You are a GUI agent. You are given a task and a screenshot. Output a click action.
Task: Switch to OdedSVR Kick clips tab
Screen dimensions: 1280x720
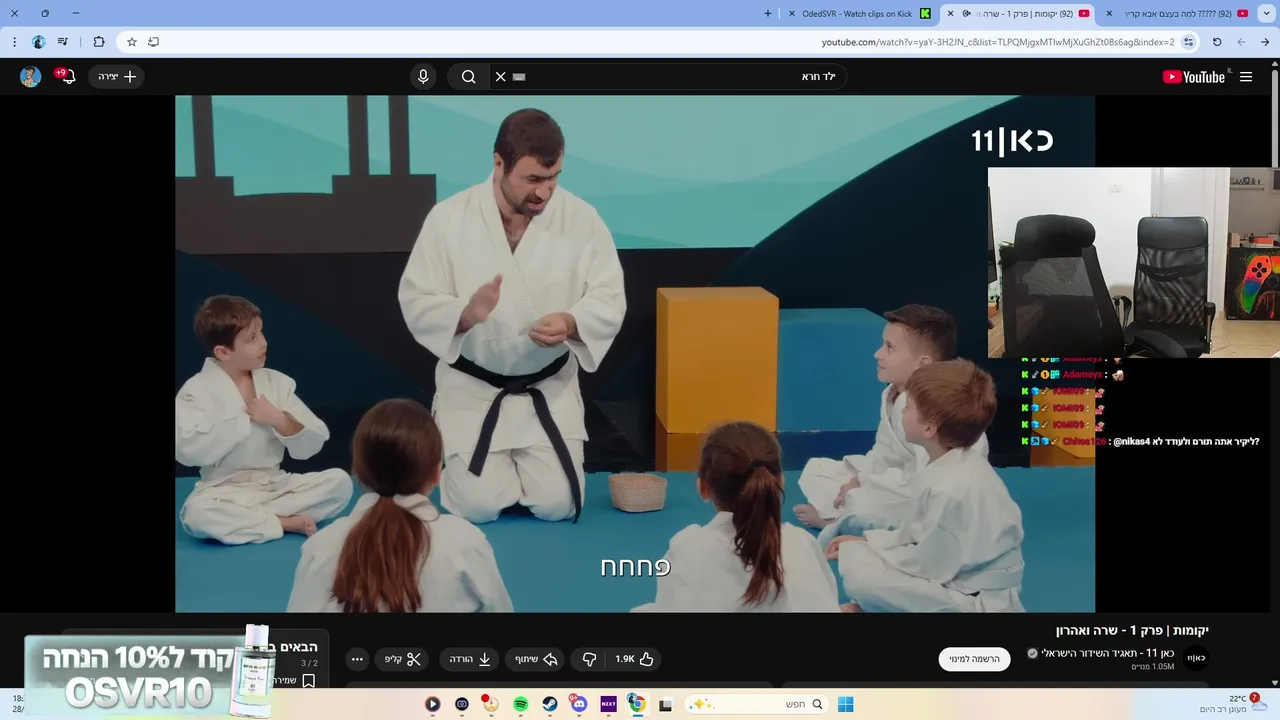pyautogui.click(x=860, y=14)
